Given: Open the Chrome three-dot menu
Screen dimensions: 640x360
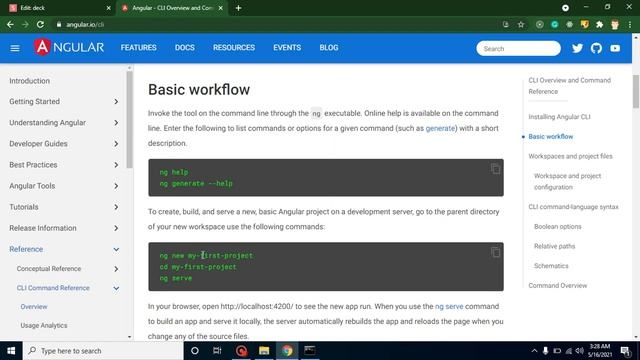Looking at the screenshot, I should point(630,24).
